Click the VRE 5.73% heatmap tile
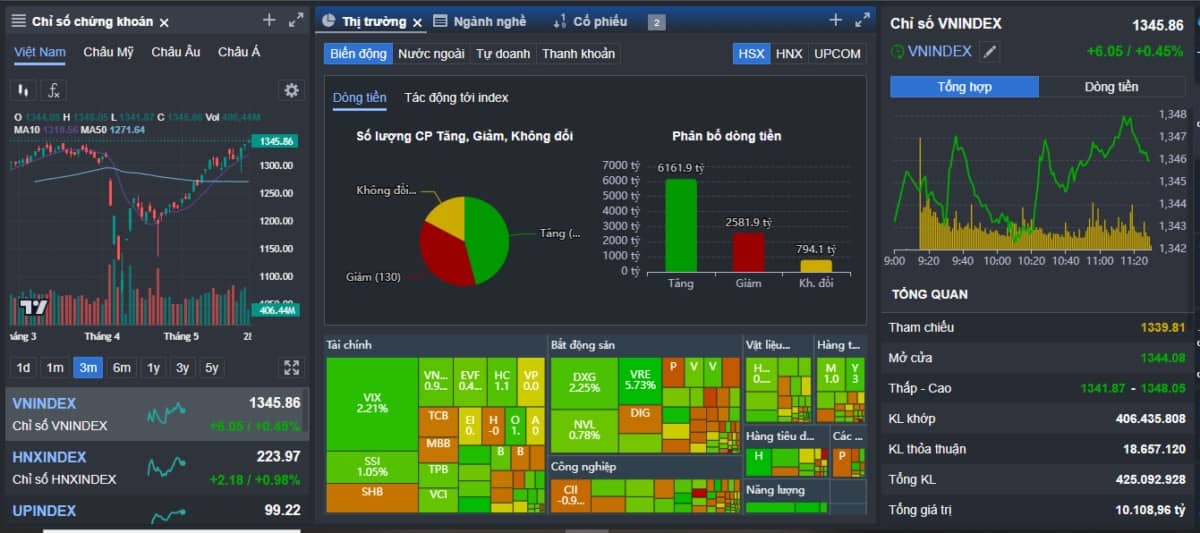Screen dimensions: 1200x533 640,381
